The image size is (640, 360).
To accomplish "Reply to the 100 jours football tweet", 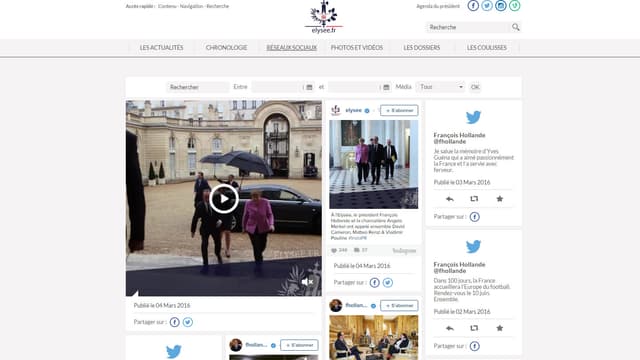I will point(450,328).
